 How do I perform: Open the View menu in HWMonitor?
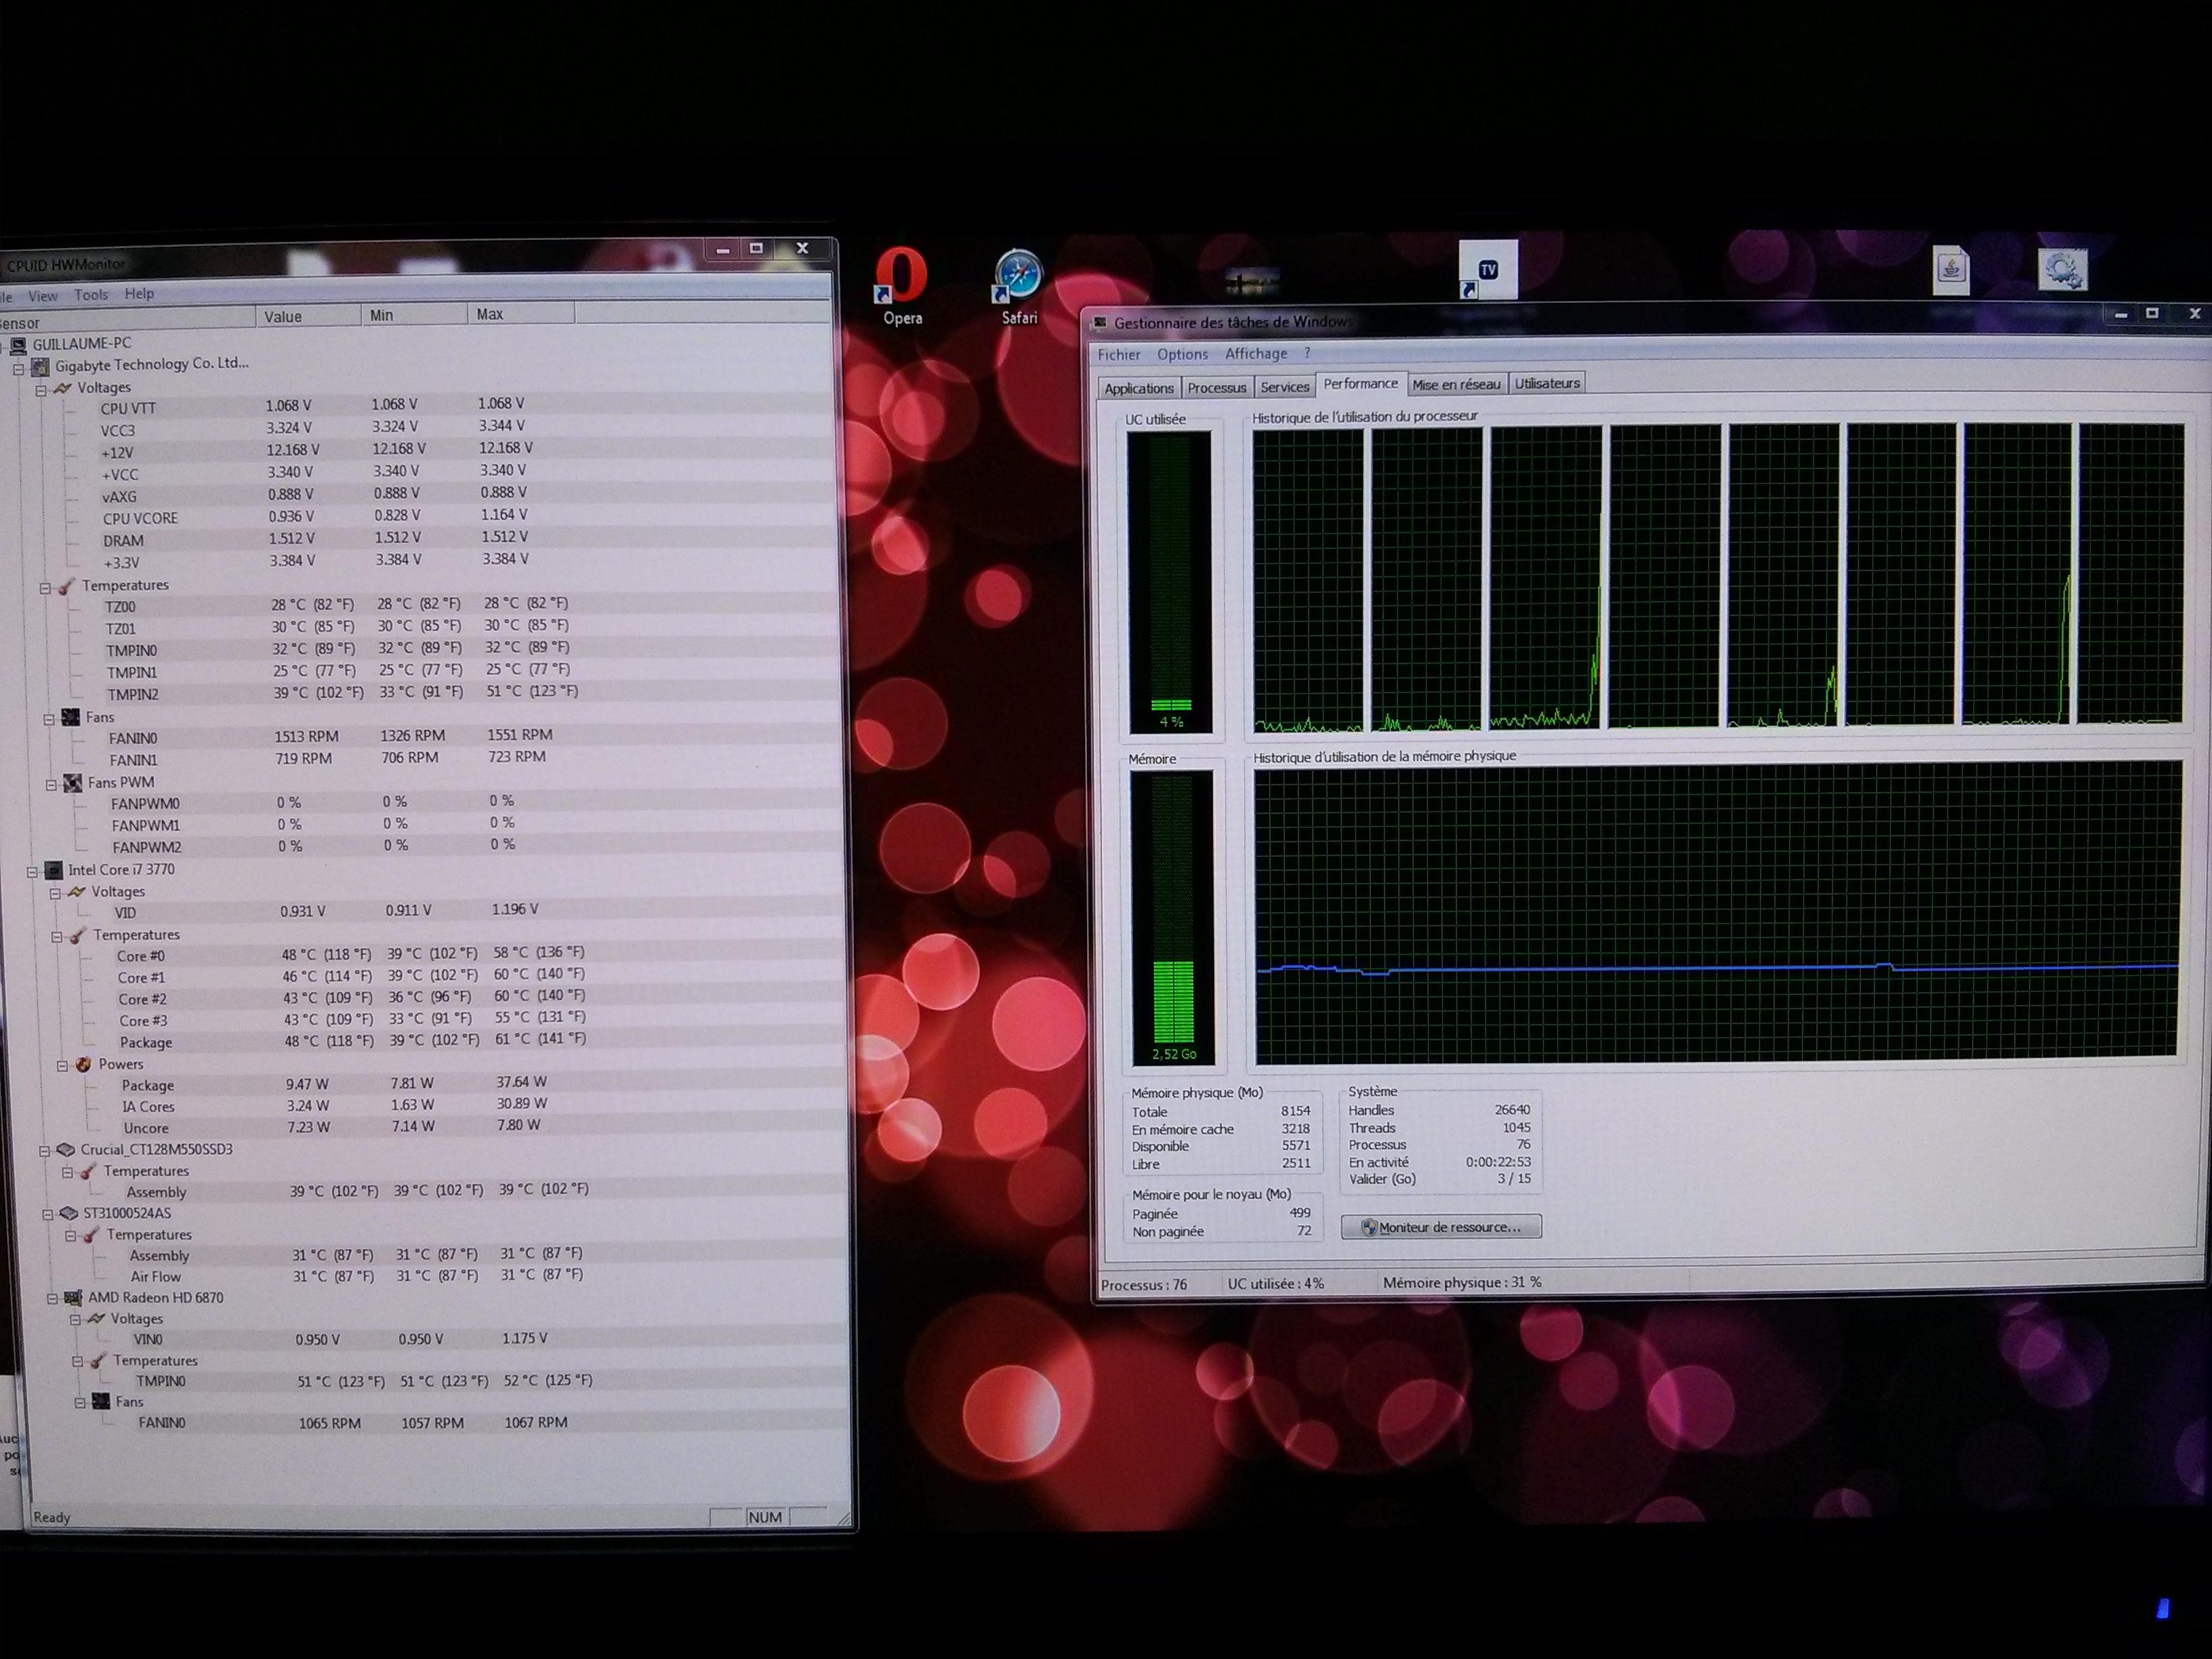point(42,296)
